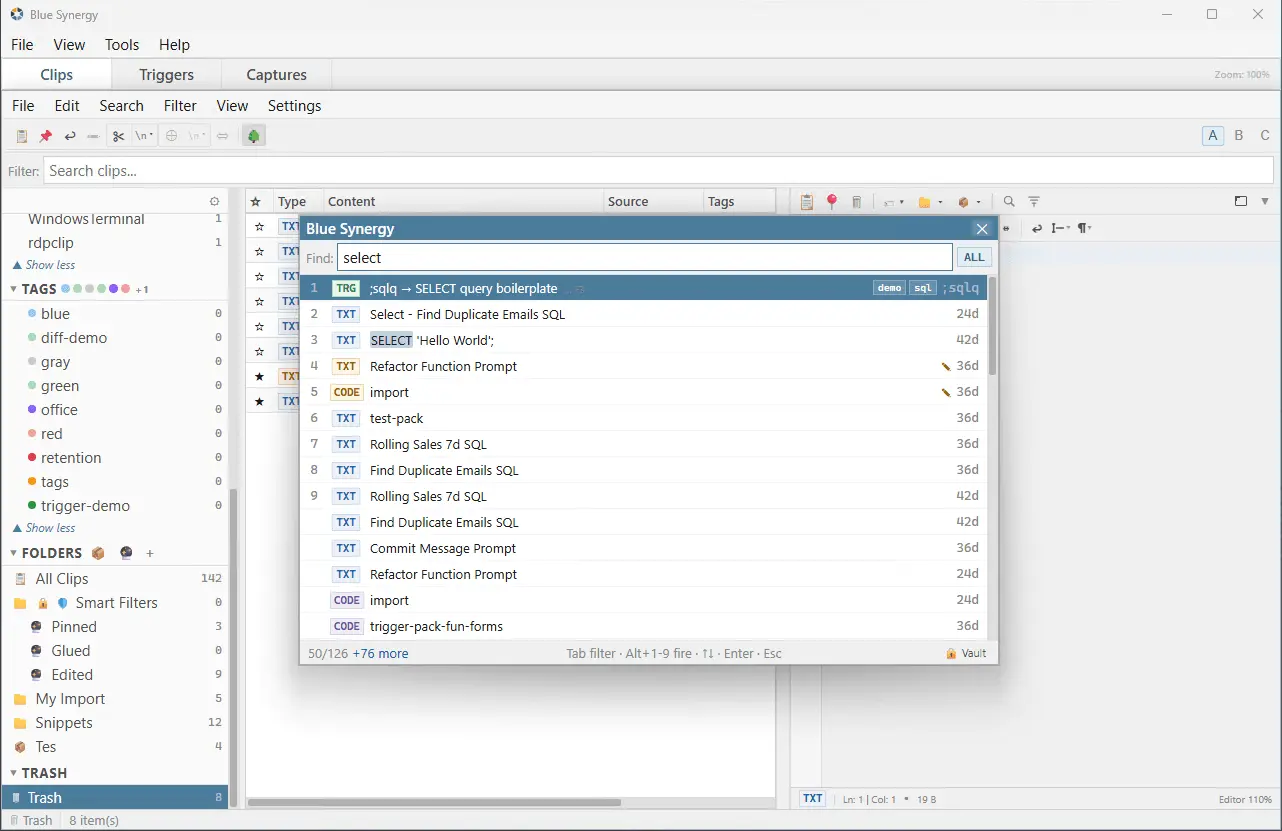Toggle the red color dot in the TAGS header
Screen dimensions: 1282x831
click(125, 289)
